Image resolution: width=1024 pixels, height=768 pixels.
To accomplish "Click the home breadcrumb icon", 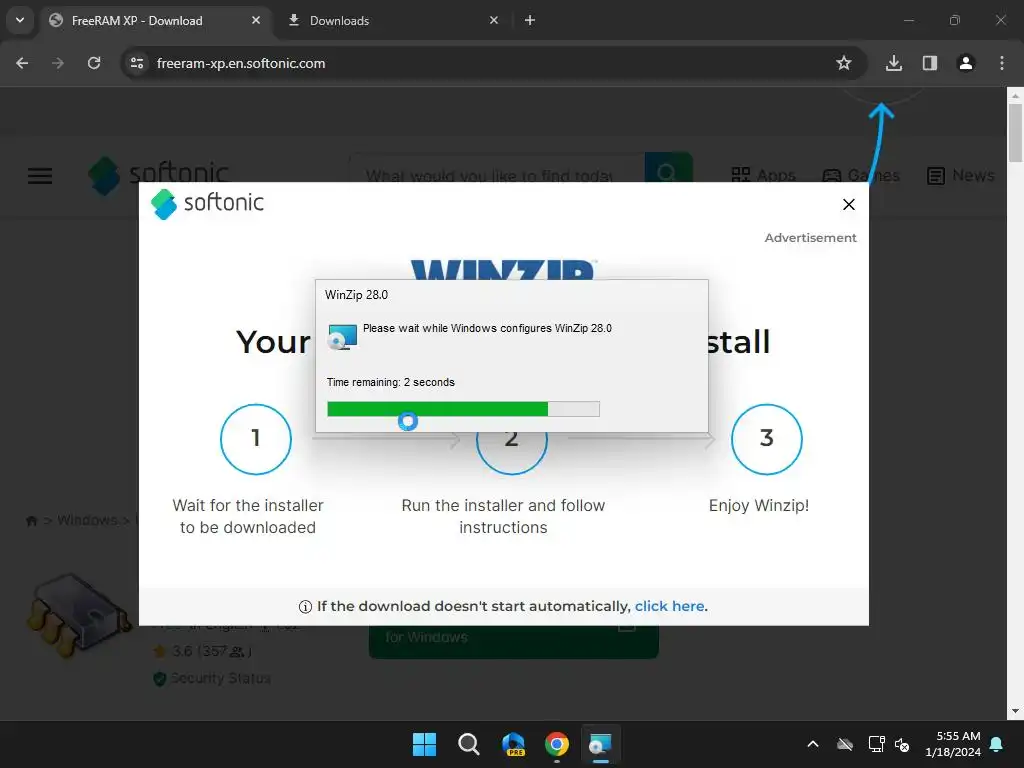I will point(31,520).
